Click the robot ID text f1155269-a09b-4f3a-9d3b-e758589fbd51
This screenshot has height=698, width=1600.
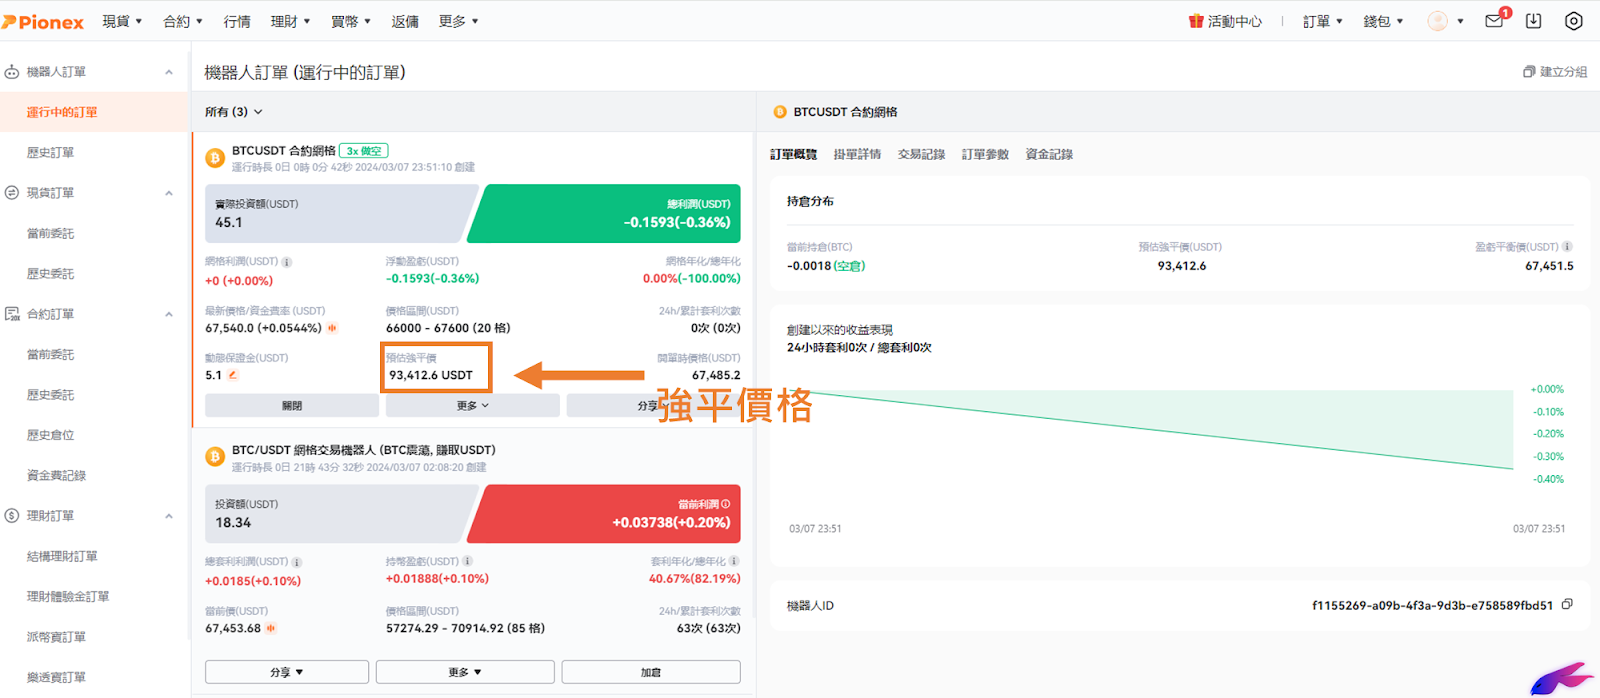[x=1433, y=605]
